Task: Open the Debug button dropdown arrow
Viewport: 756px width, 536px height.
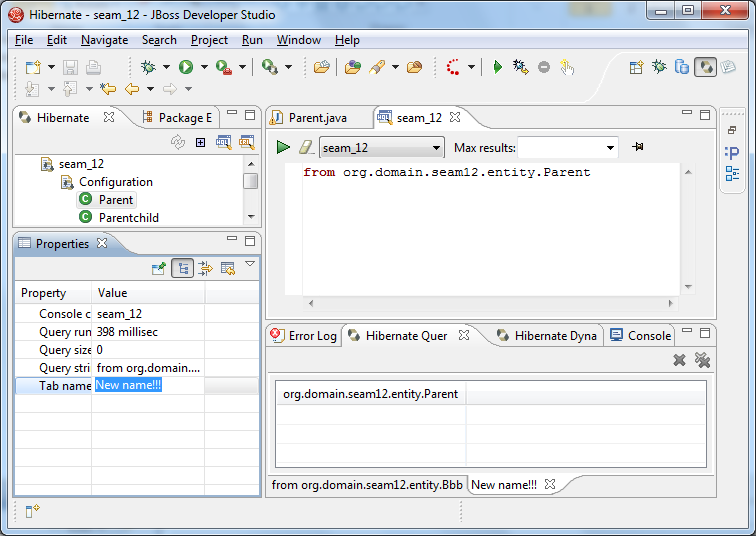Action: (x=166, y=67)
